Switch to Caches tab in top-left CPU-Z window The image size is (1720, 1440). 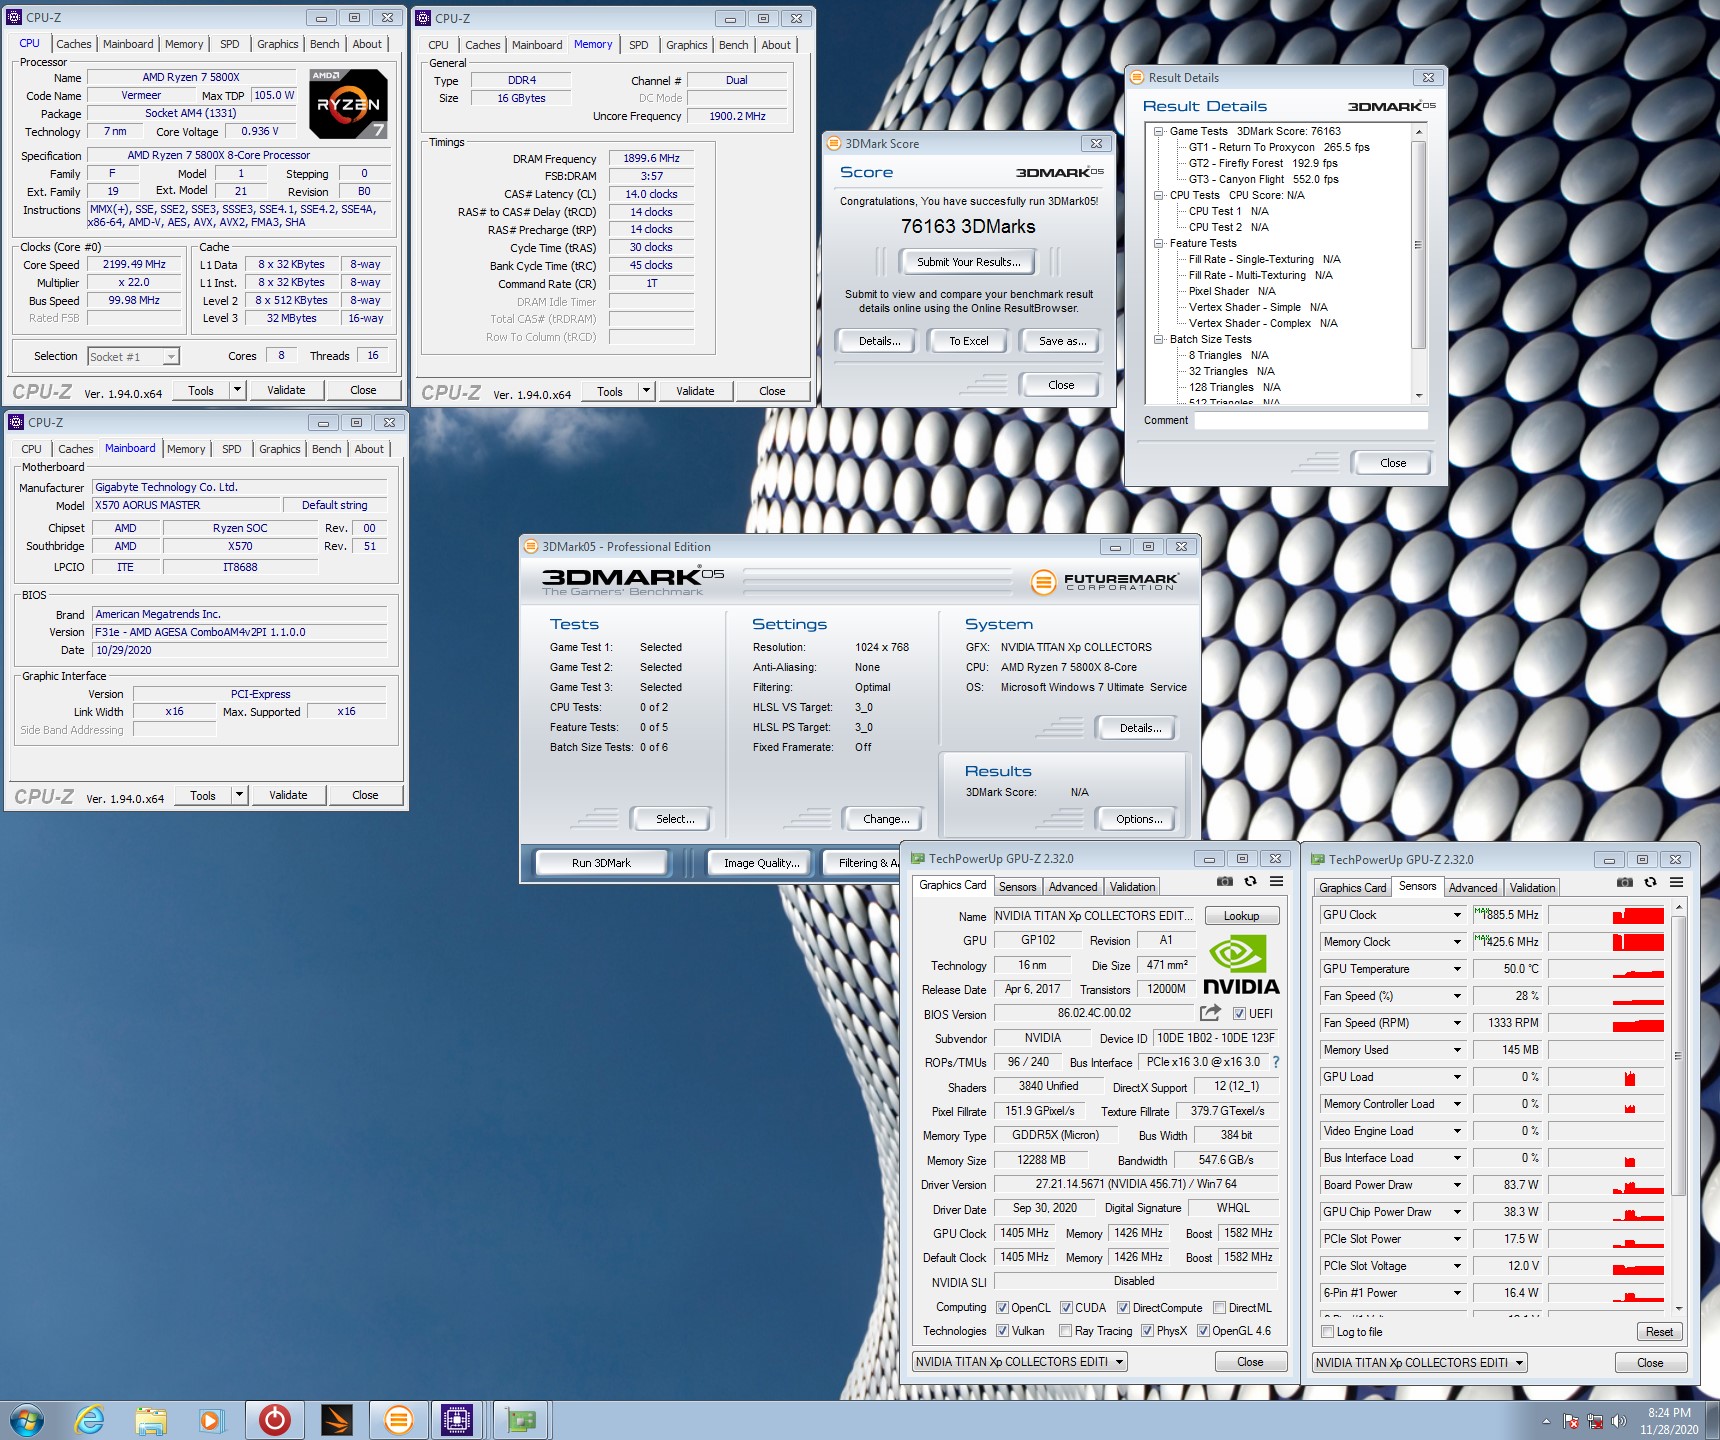(x=74, y=44)
